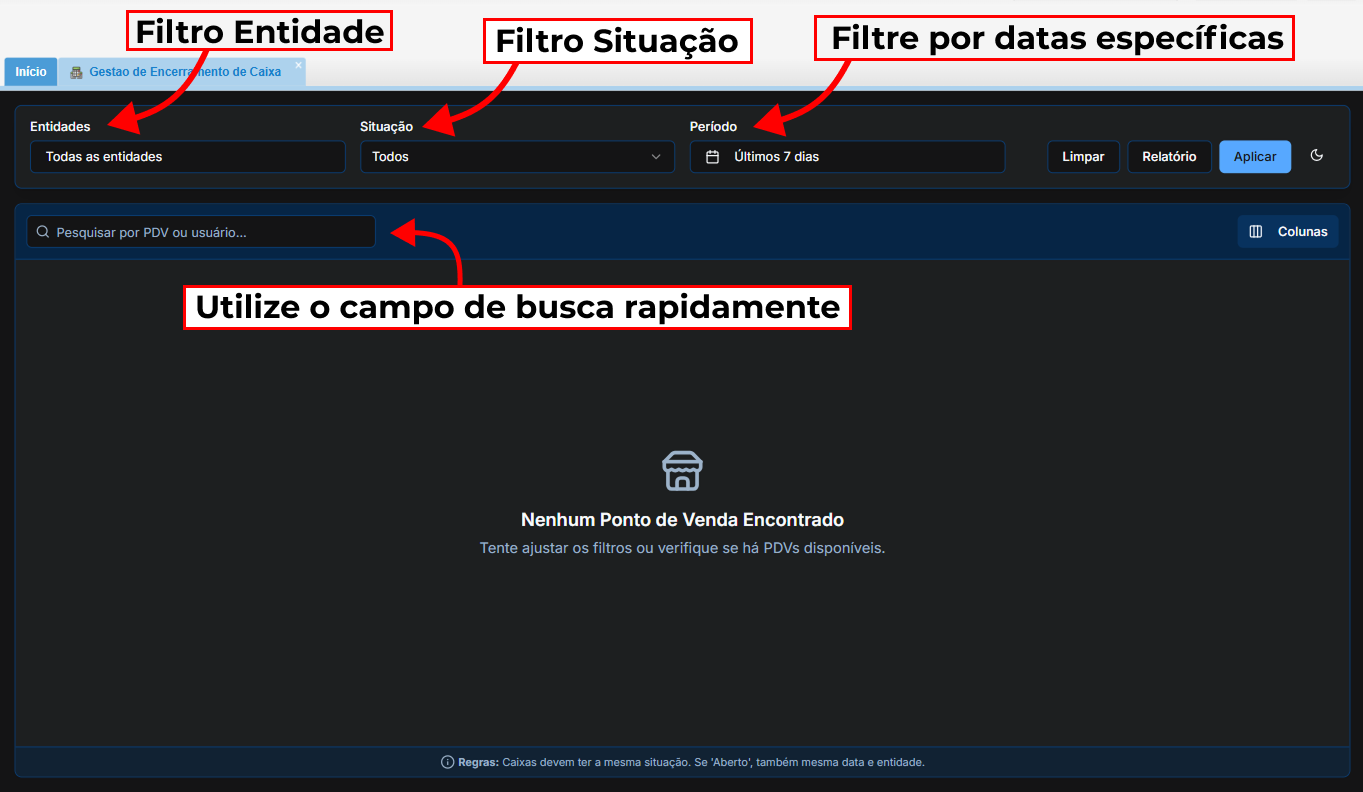Close the Gestao de Encerramento de Caixa tab
Viewport: 1363px width, 792px height.
click(298, 65)
